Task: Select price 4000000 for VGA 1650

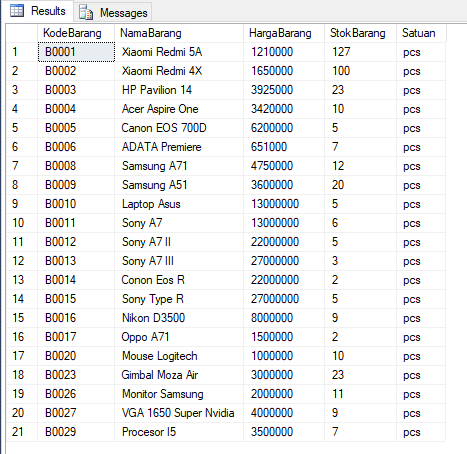Action: click(284, 413)
